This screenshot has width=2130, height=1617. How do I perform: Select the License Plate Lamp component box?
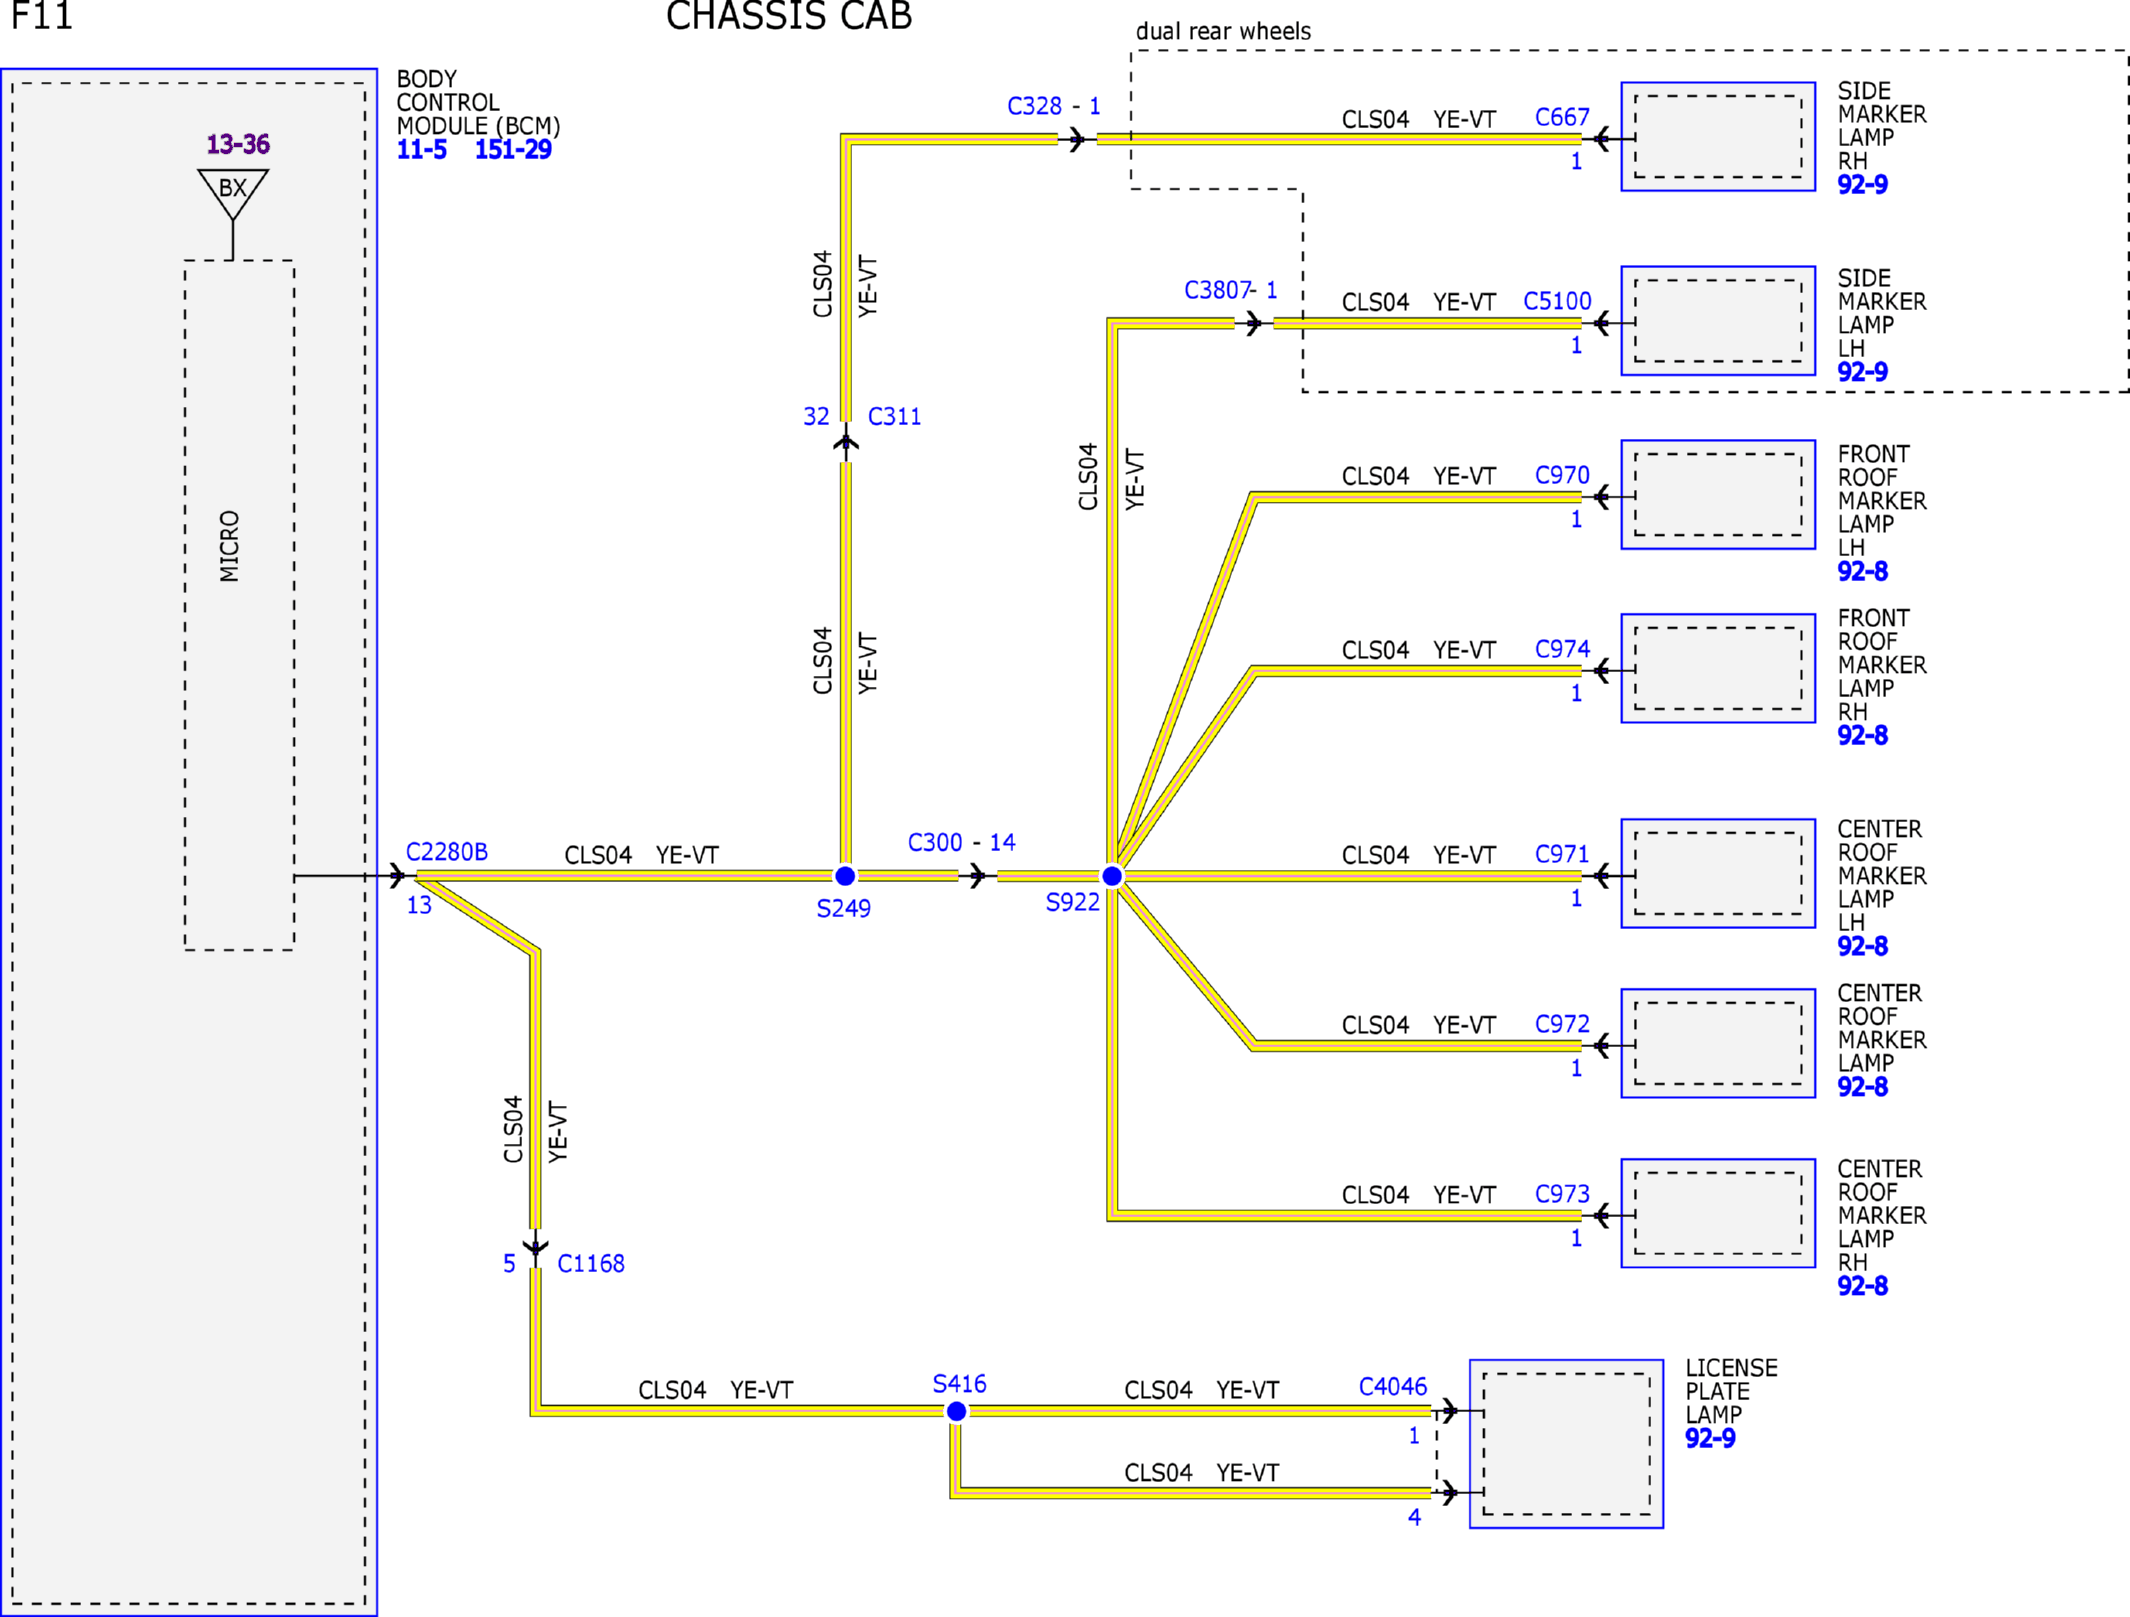click(1566, 1443)
